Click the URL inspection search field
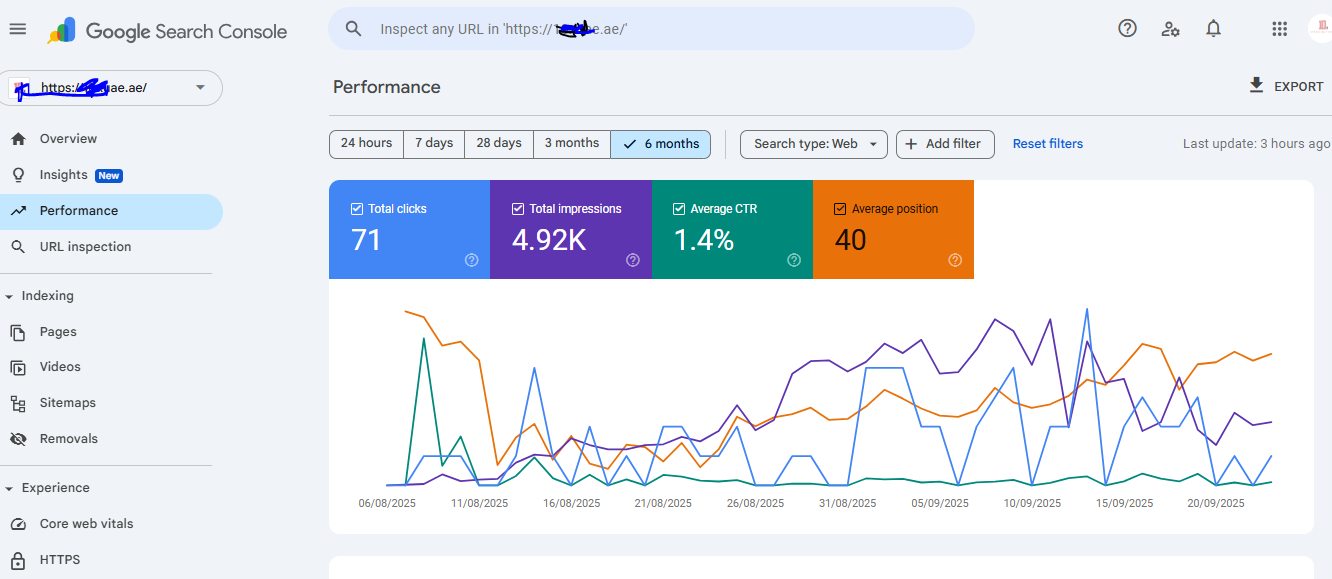The image size is (1332, 579). tap(650, 28)
